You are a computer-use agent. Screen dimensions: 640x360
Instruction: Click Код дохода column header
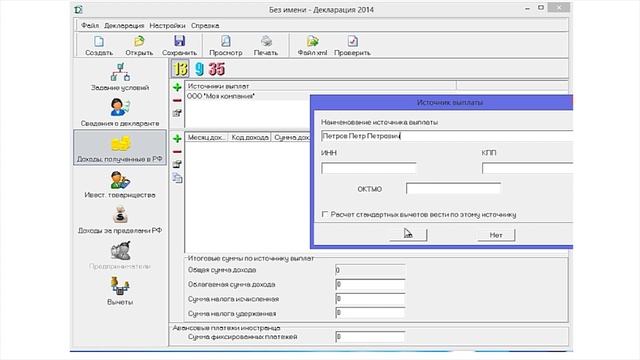pyautogui.click(x=250, y=138)
